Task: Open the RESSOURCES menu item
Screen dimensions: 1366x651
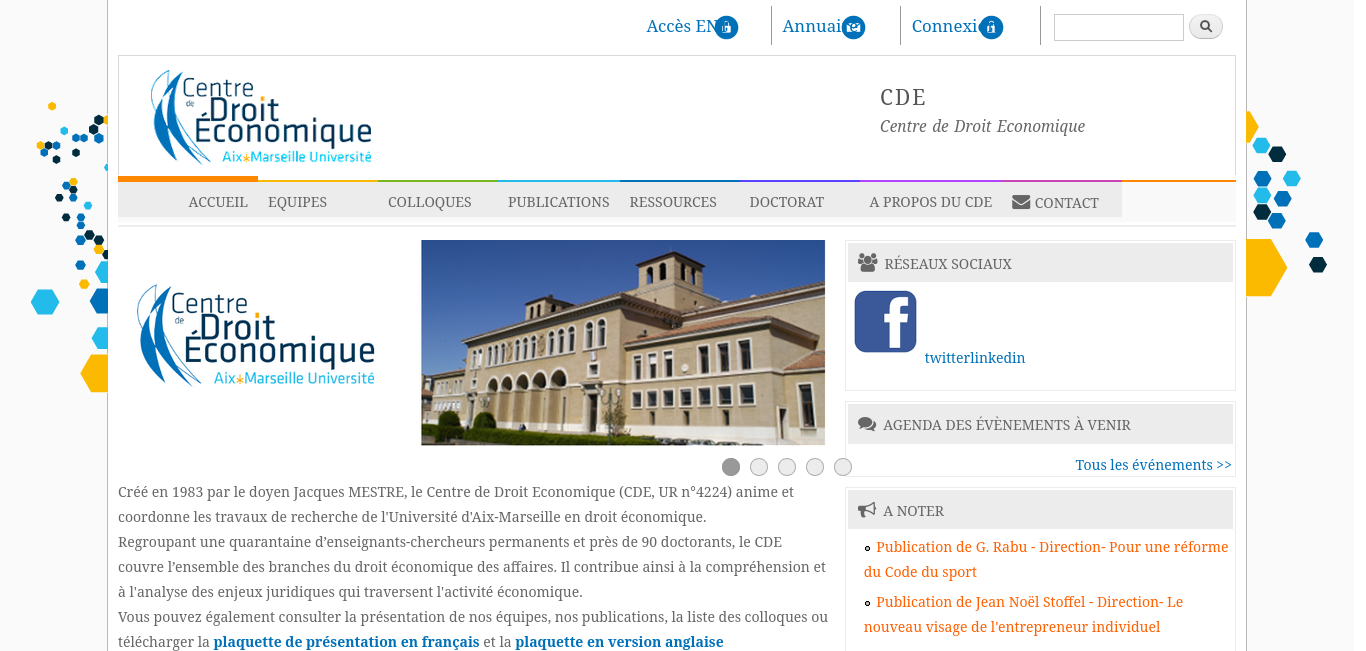Action: (x=673, y=202)
